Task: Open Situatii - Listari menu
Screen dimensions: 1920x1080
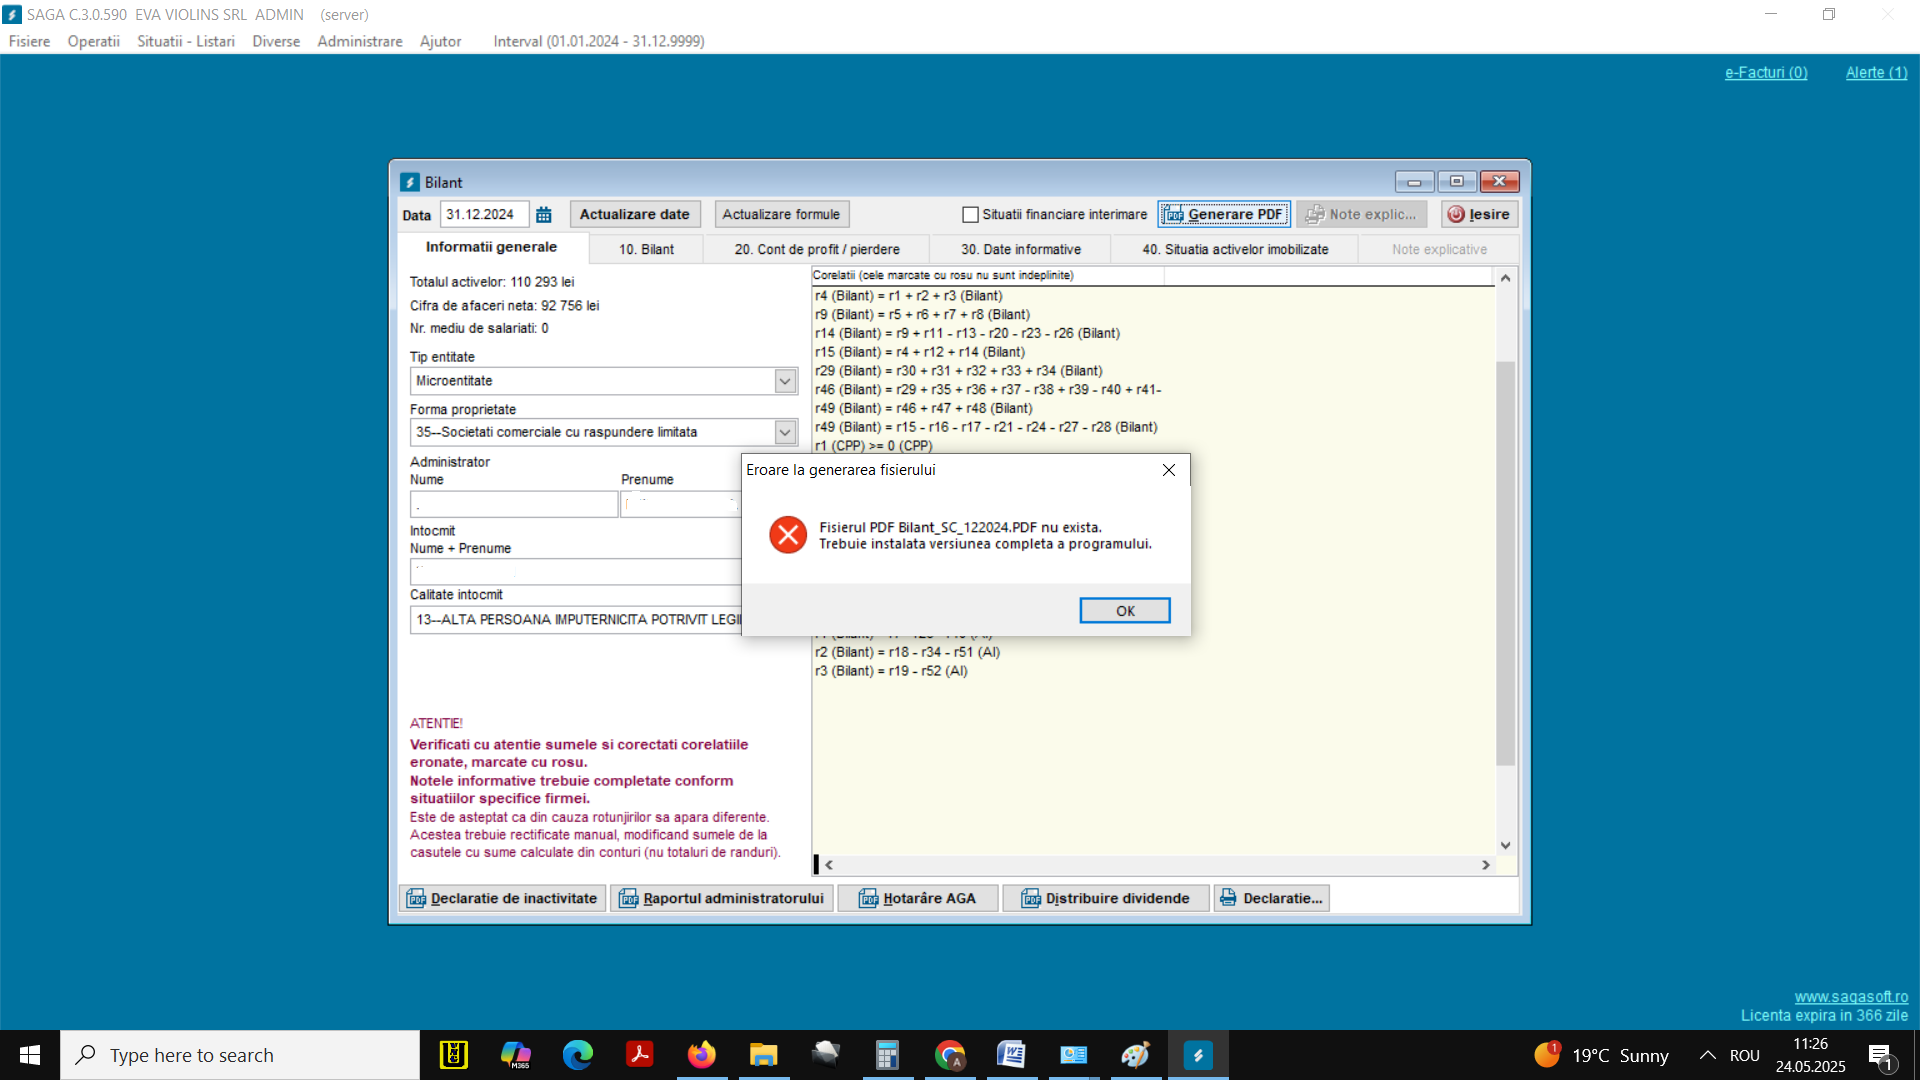Action: [x=186, y=41]
